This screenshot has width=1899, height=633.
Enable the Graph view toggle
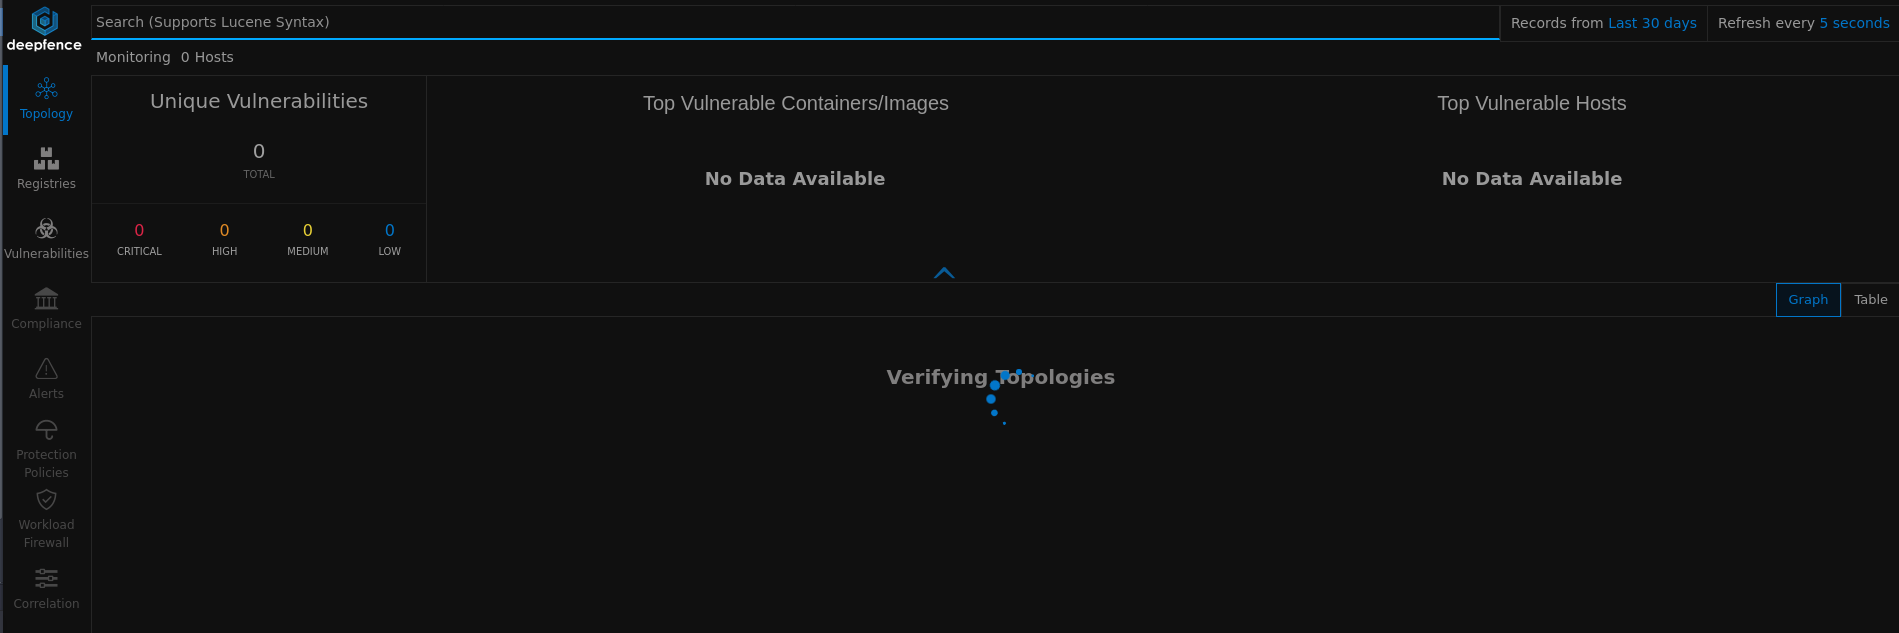[1808, 299]
